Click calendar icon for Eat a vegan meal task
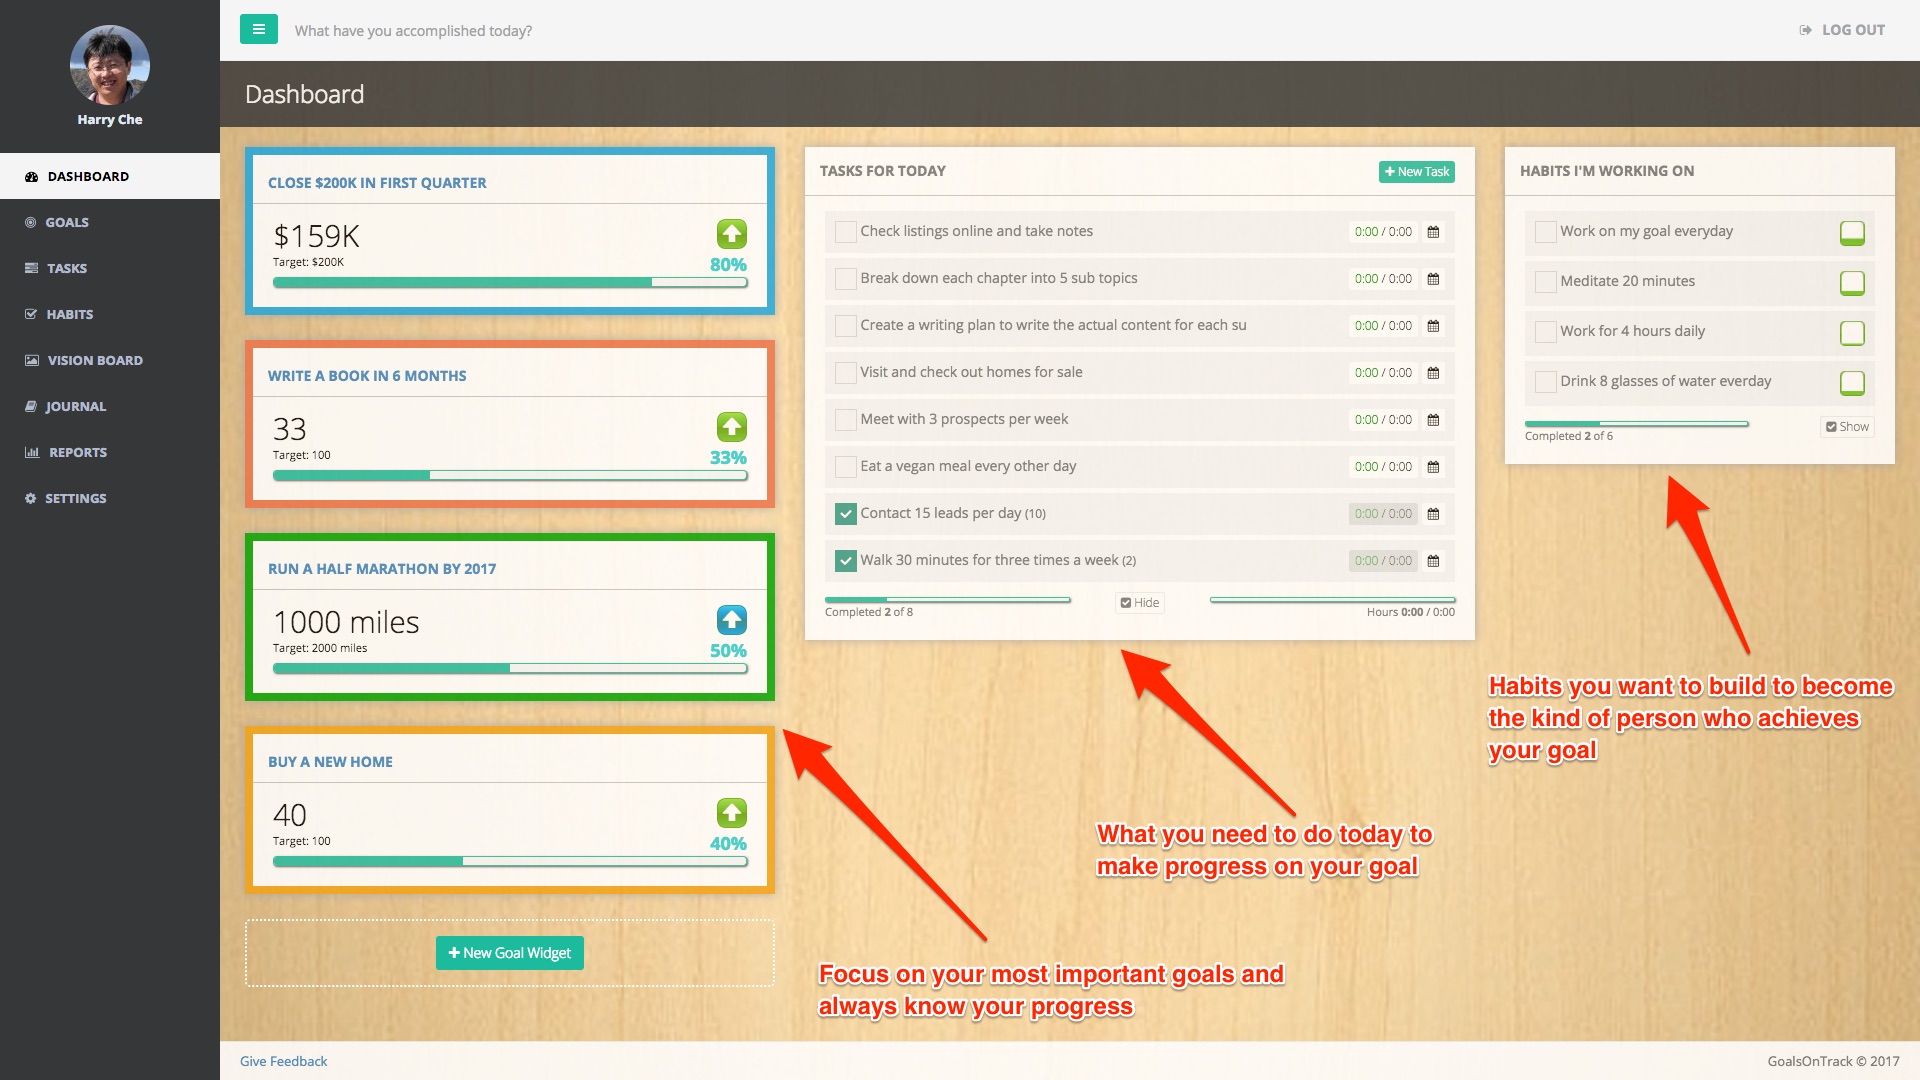The image size is (1920, 1080). (1433, 467)
